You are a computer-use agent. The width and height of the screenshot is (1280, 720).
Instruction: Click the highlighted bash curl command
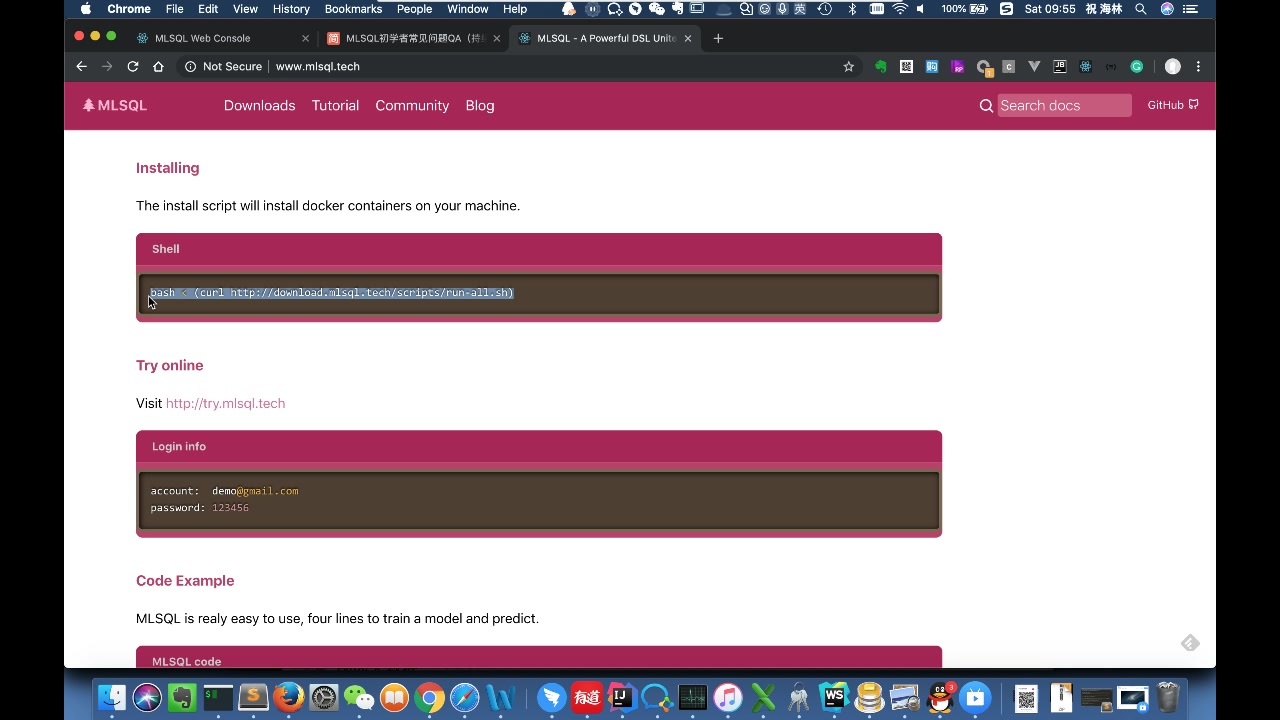332,293
